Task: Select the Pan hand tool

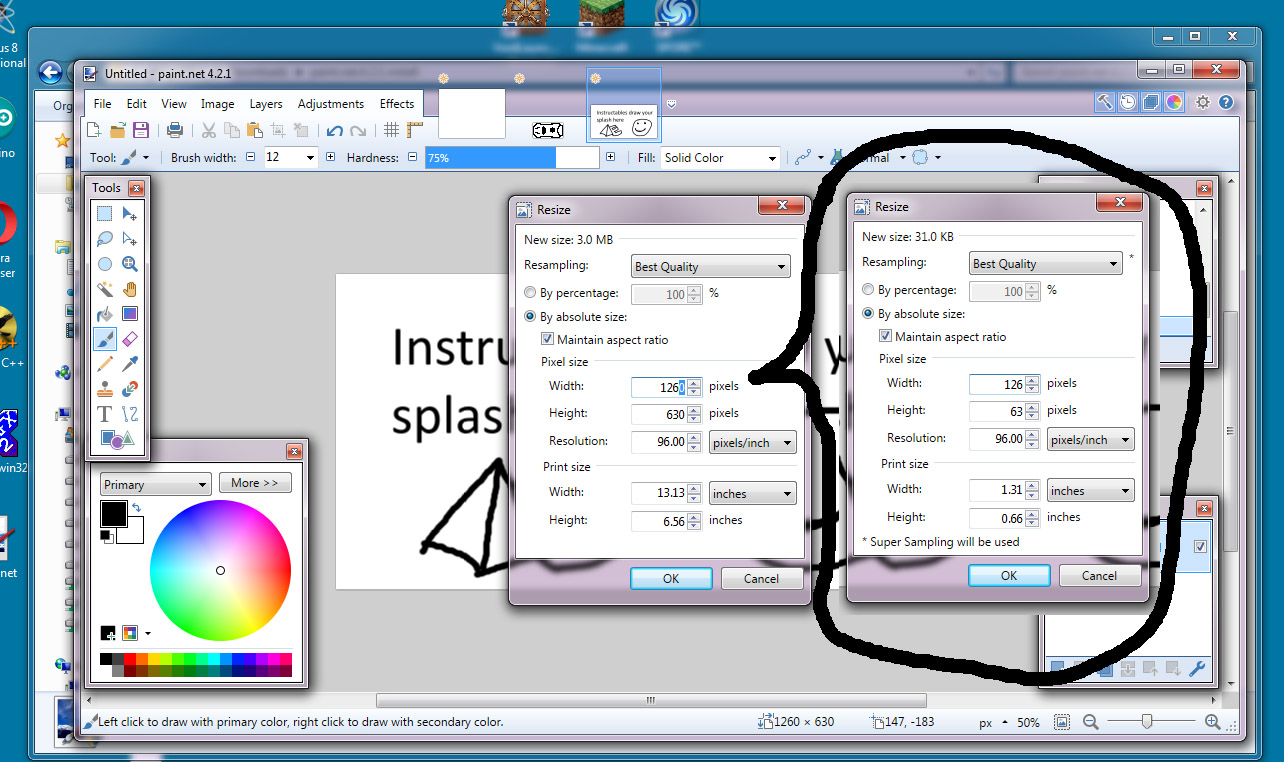Action: (x=130, y=289)
